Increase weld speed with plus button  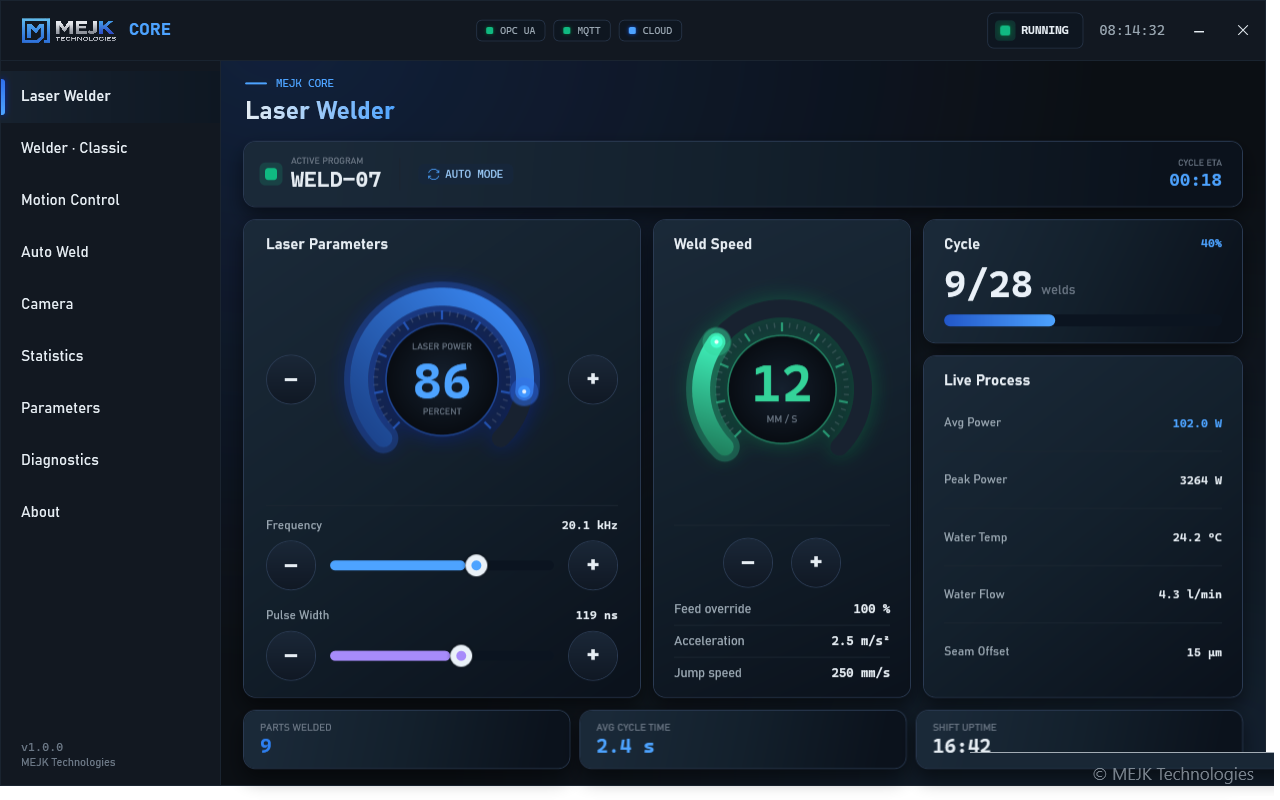[816, 563]
